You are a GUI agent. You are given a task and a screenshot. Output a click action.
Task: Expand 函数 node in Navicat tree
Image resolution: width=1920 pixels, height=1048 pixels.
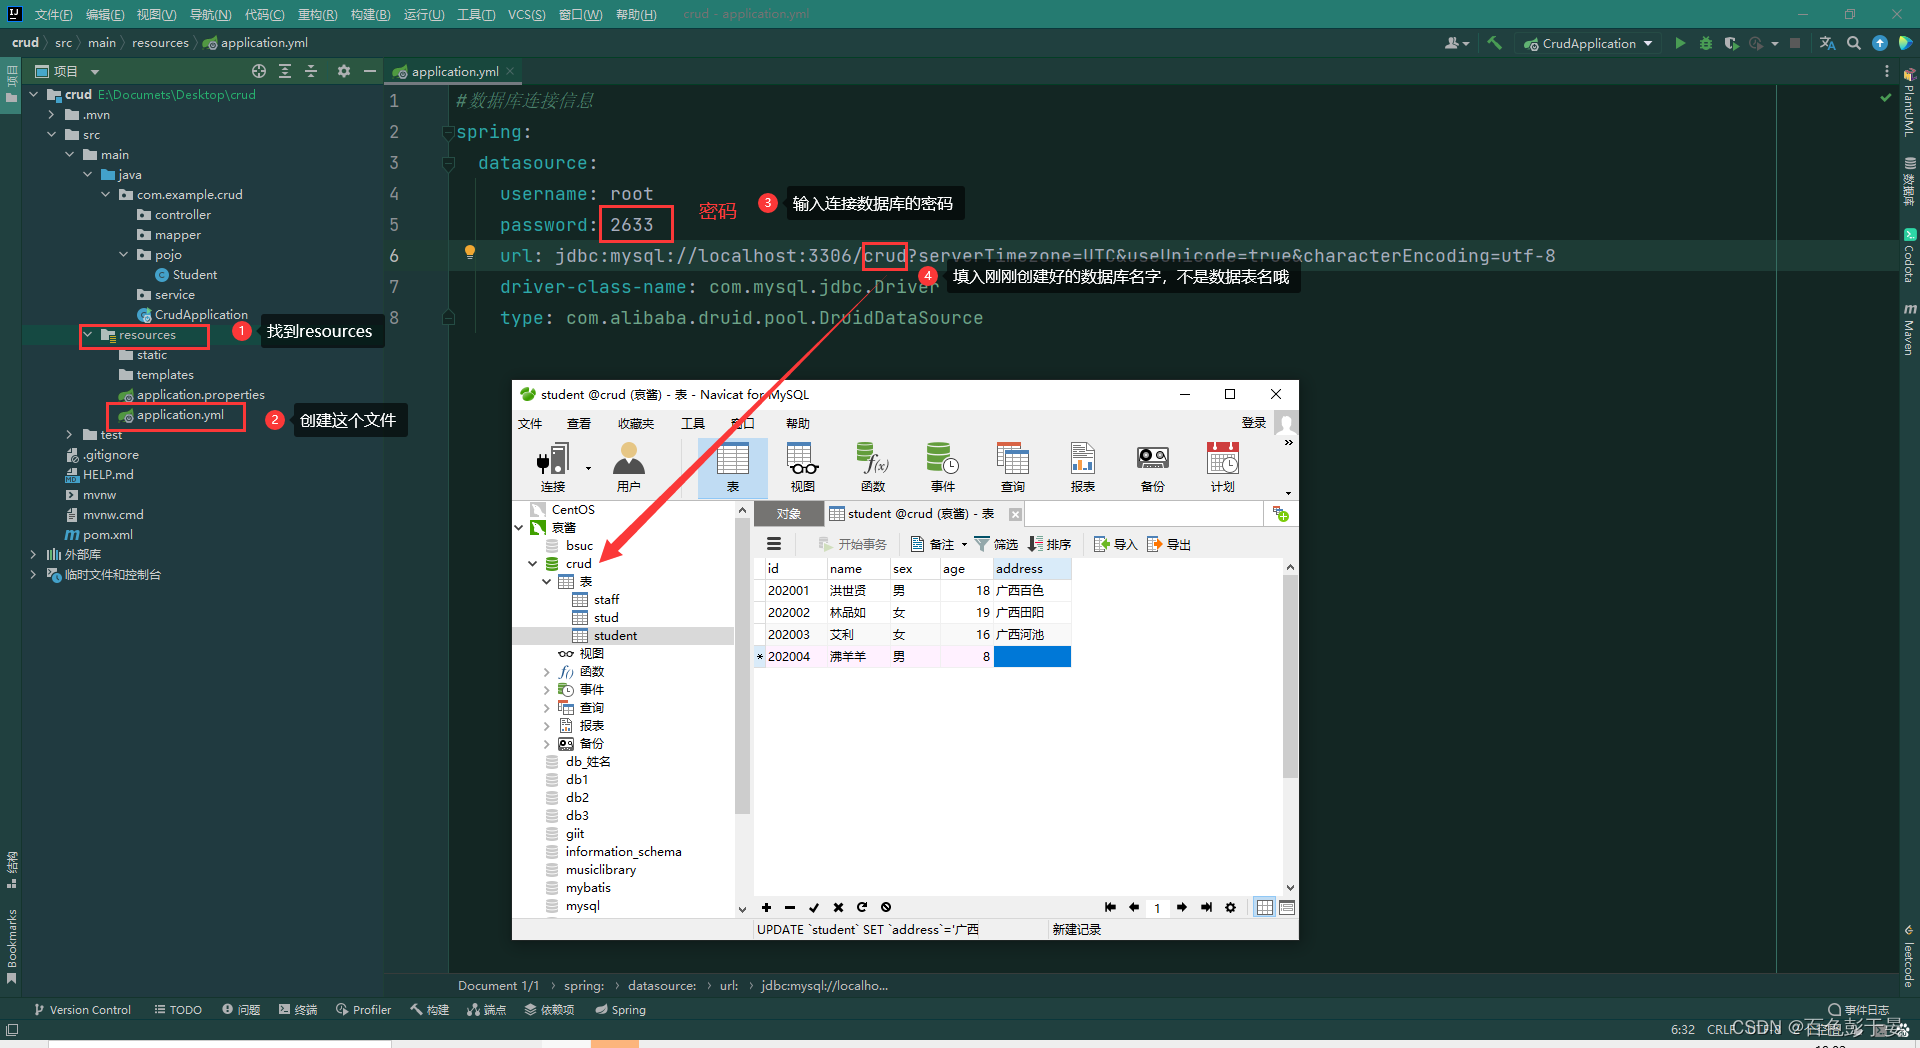tap(546, 672)
